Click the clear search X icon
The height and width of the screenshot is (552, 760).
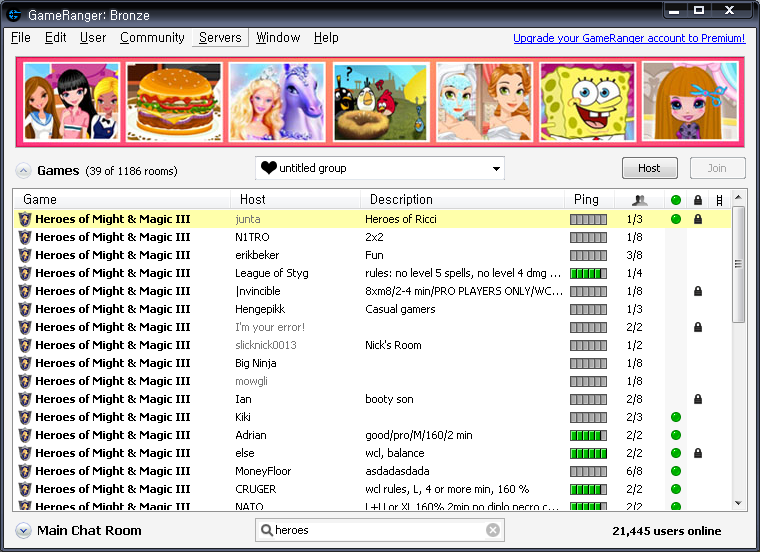493,530
